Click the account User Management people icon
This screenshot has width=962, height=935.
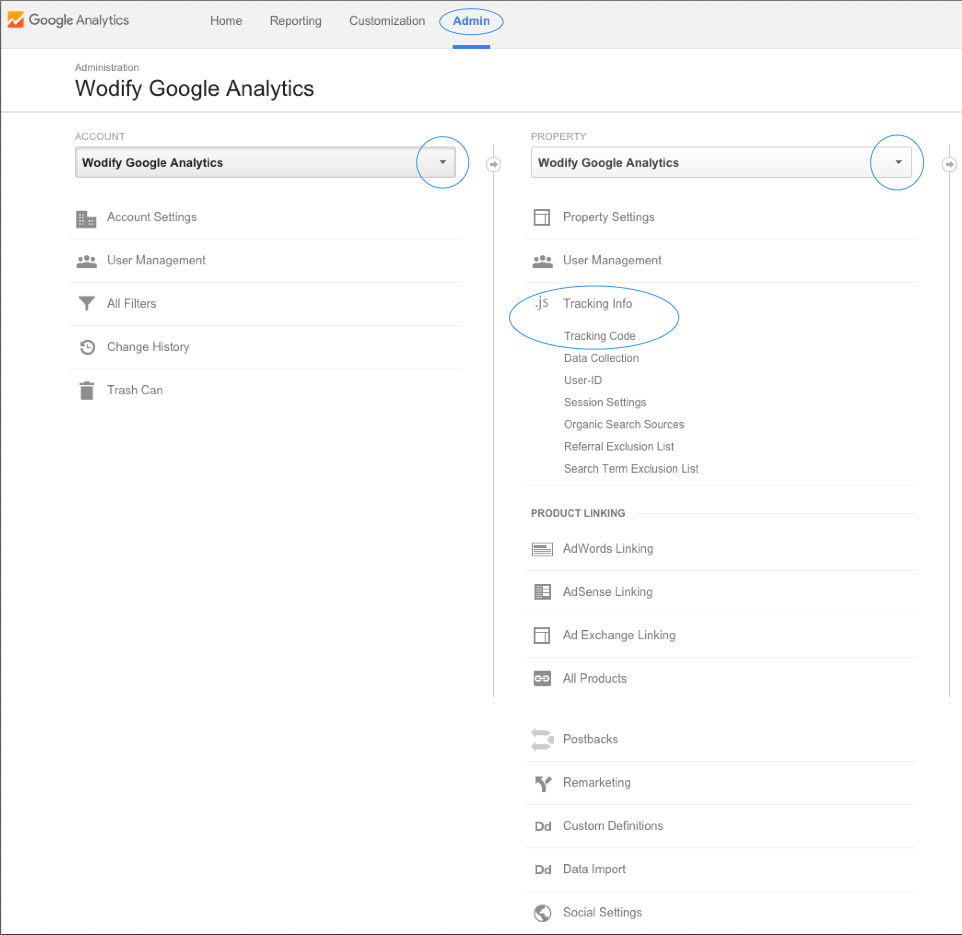(87, 261)
